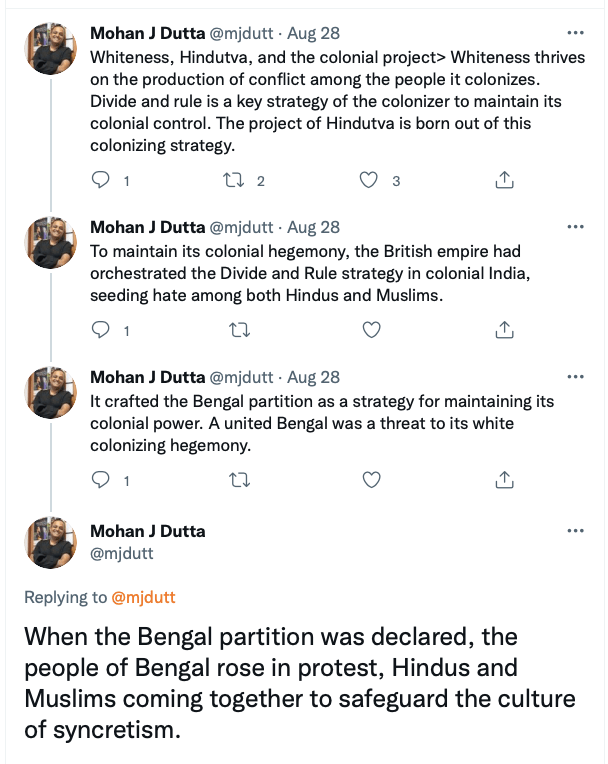Share the Bengal partition strategy tweet
The width and height of the screenshot is (608, 764).
(505, 481)
